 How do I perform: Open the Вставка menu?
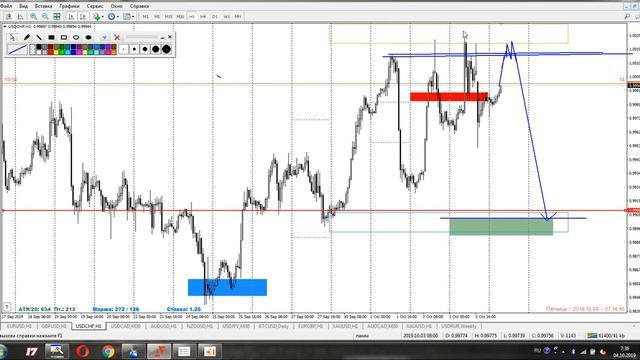click(43, 6)
